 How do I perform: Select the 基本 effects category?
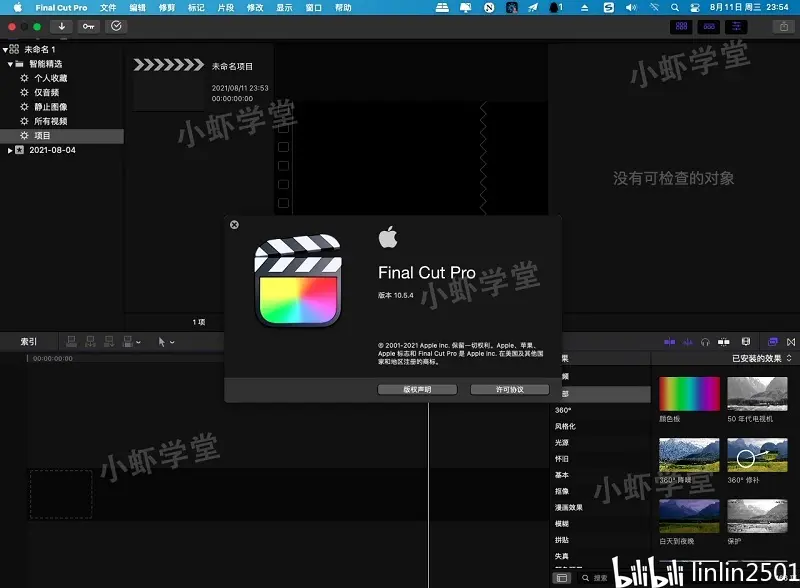tap(561, 475)
